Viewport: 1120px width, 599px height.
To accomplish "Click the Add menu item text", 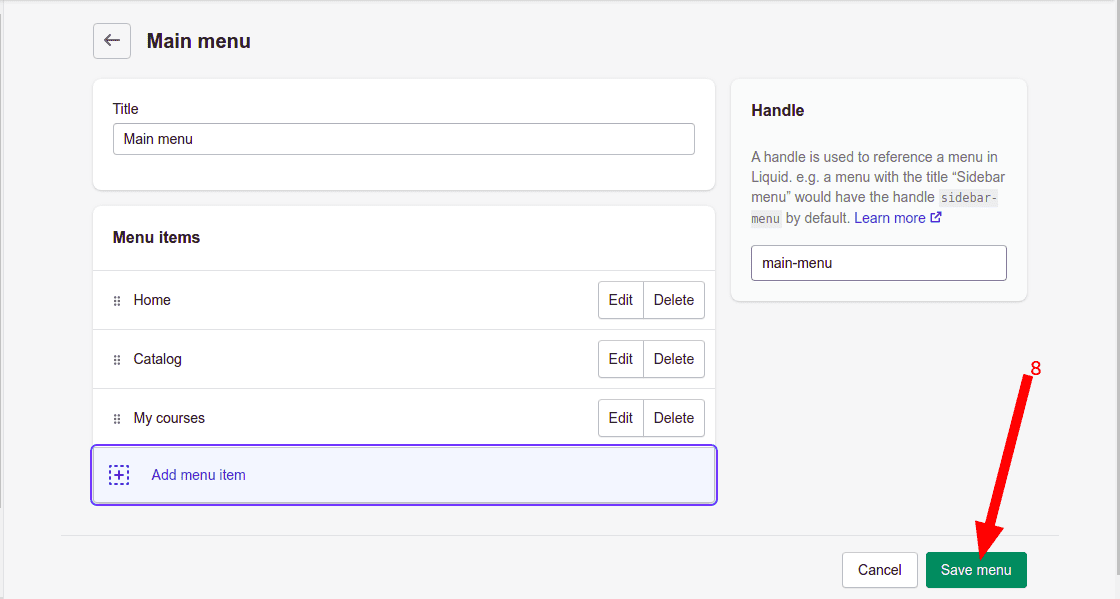I will (198, 475).
